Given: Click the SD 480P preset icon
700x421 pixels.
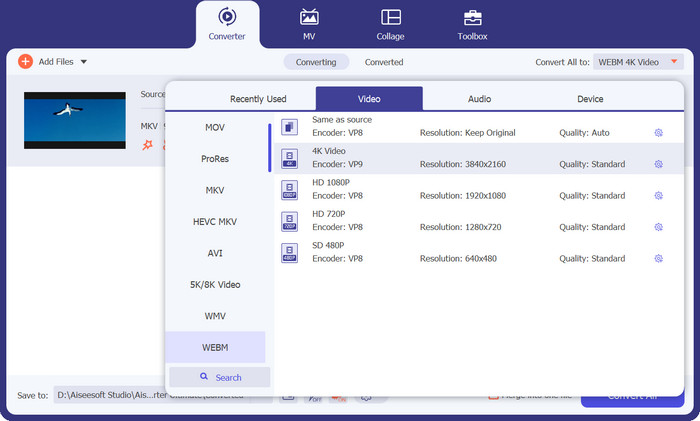Looking at the screenshot, I should pos(289,253).
